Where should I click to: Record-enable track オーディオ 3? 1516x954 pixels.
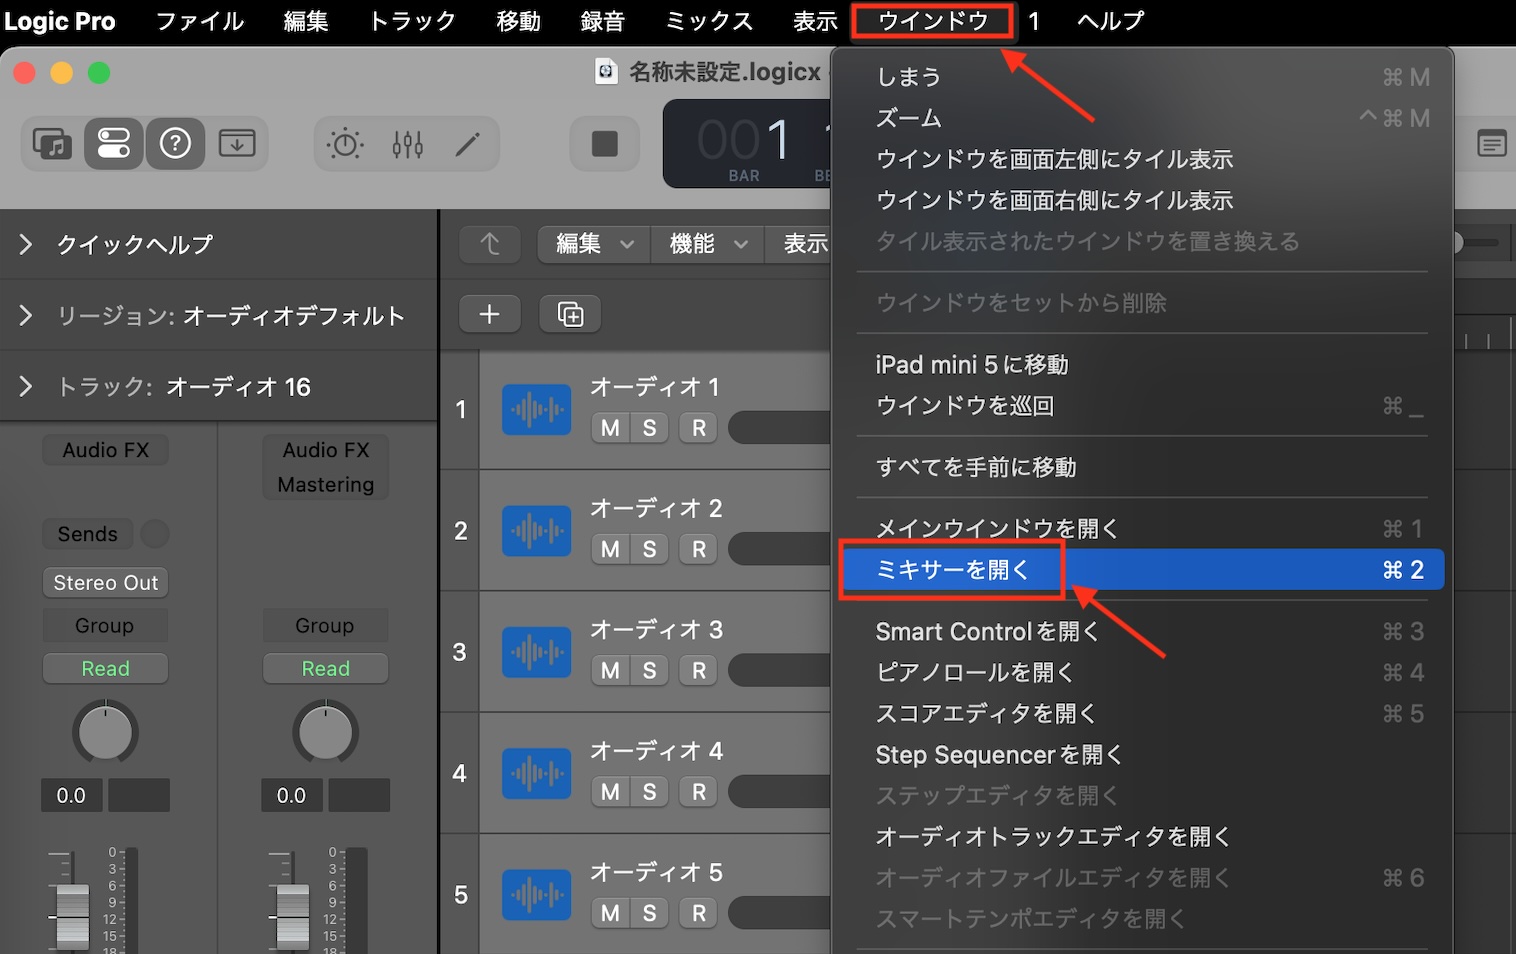coord(699,670)
